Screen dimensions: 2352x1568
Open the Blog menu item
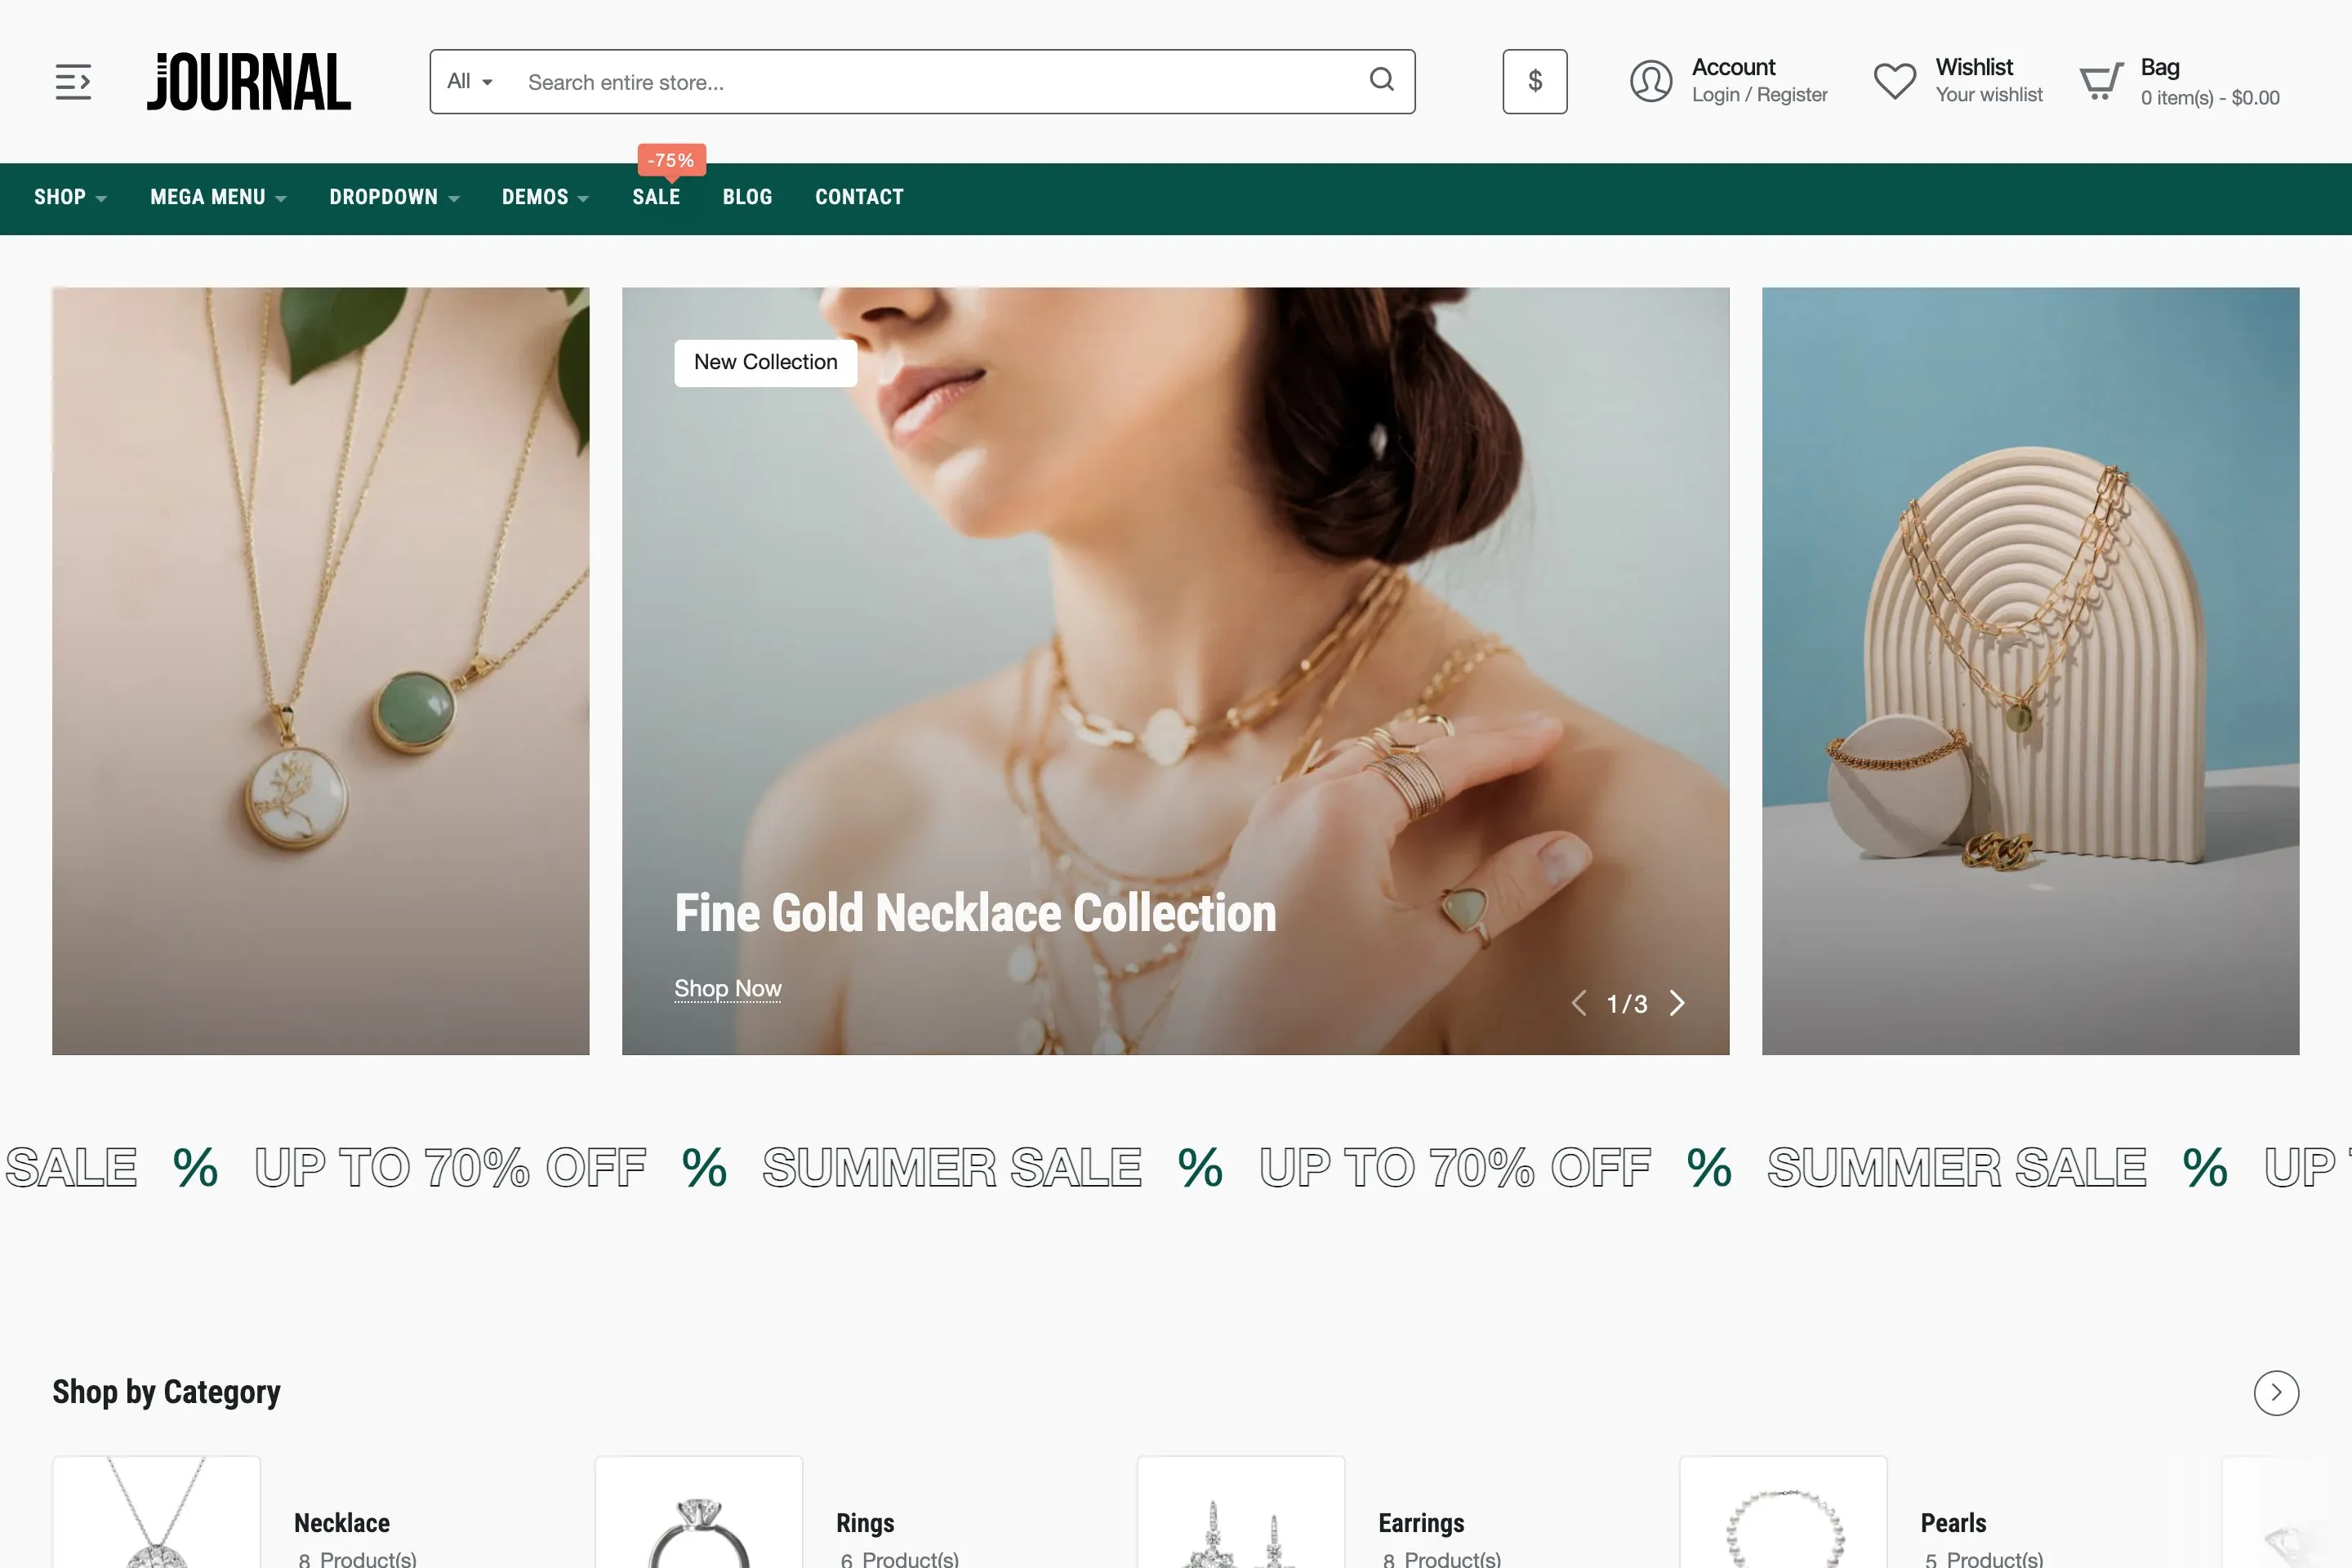click(x=747, y=197)
